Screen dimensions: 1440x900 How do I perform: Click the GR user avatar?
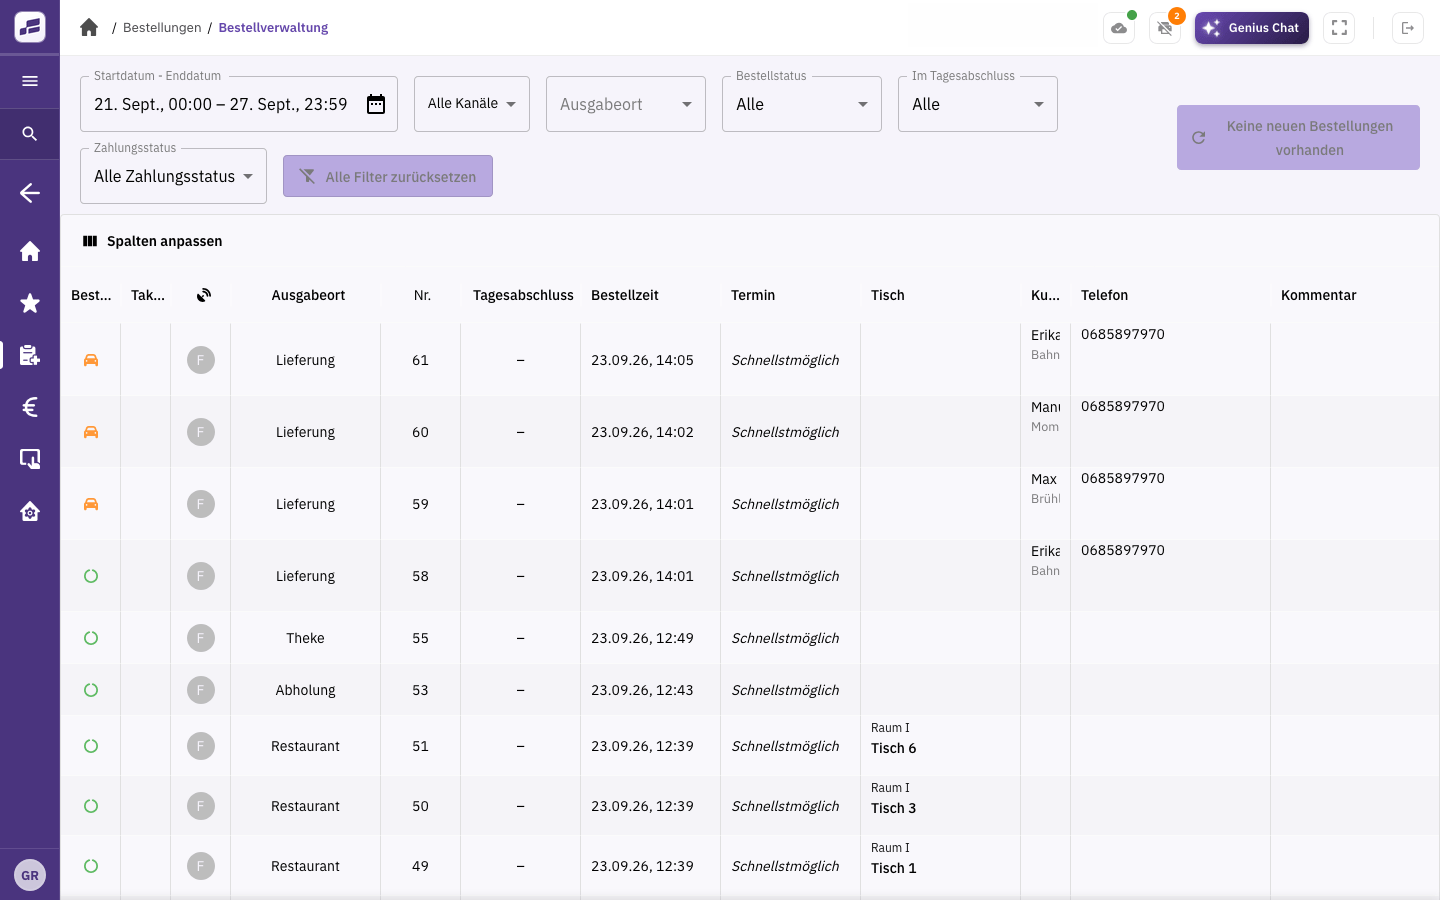point(30,875)
